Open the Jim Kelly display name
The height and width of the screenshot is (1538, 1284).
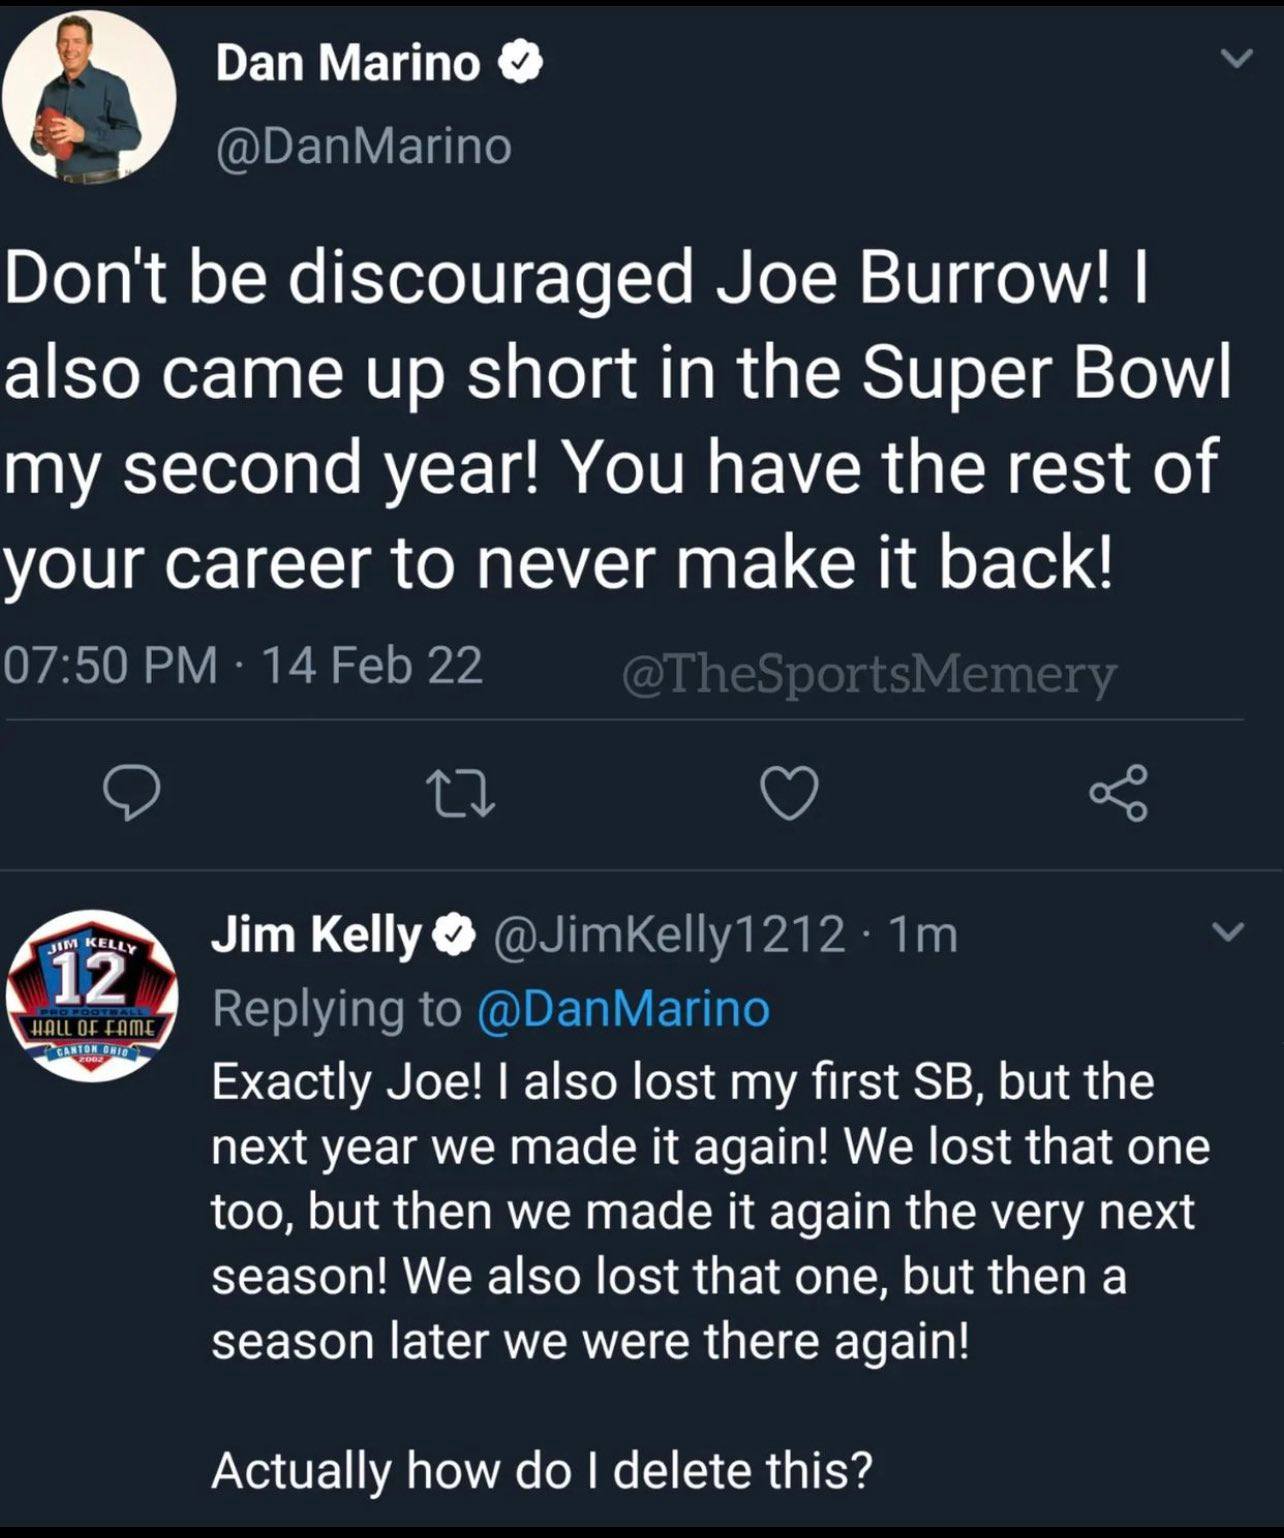pos(316,935)
